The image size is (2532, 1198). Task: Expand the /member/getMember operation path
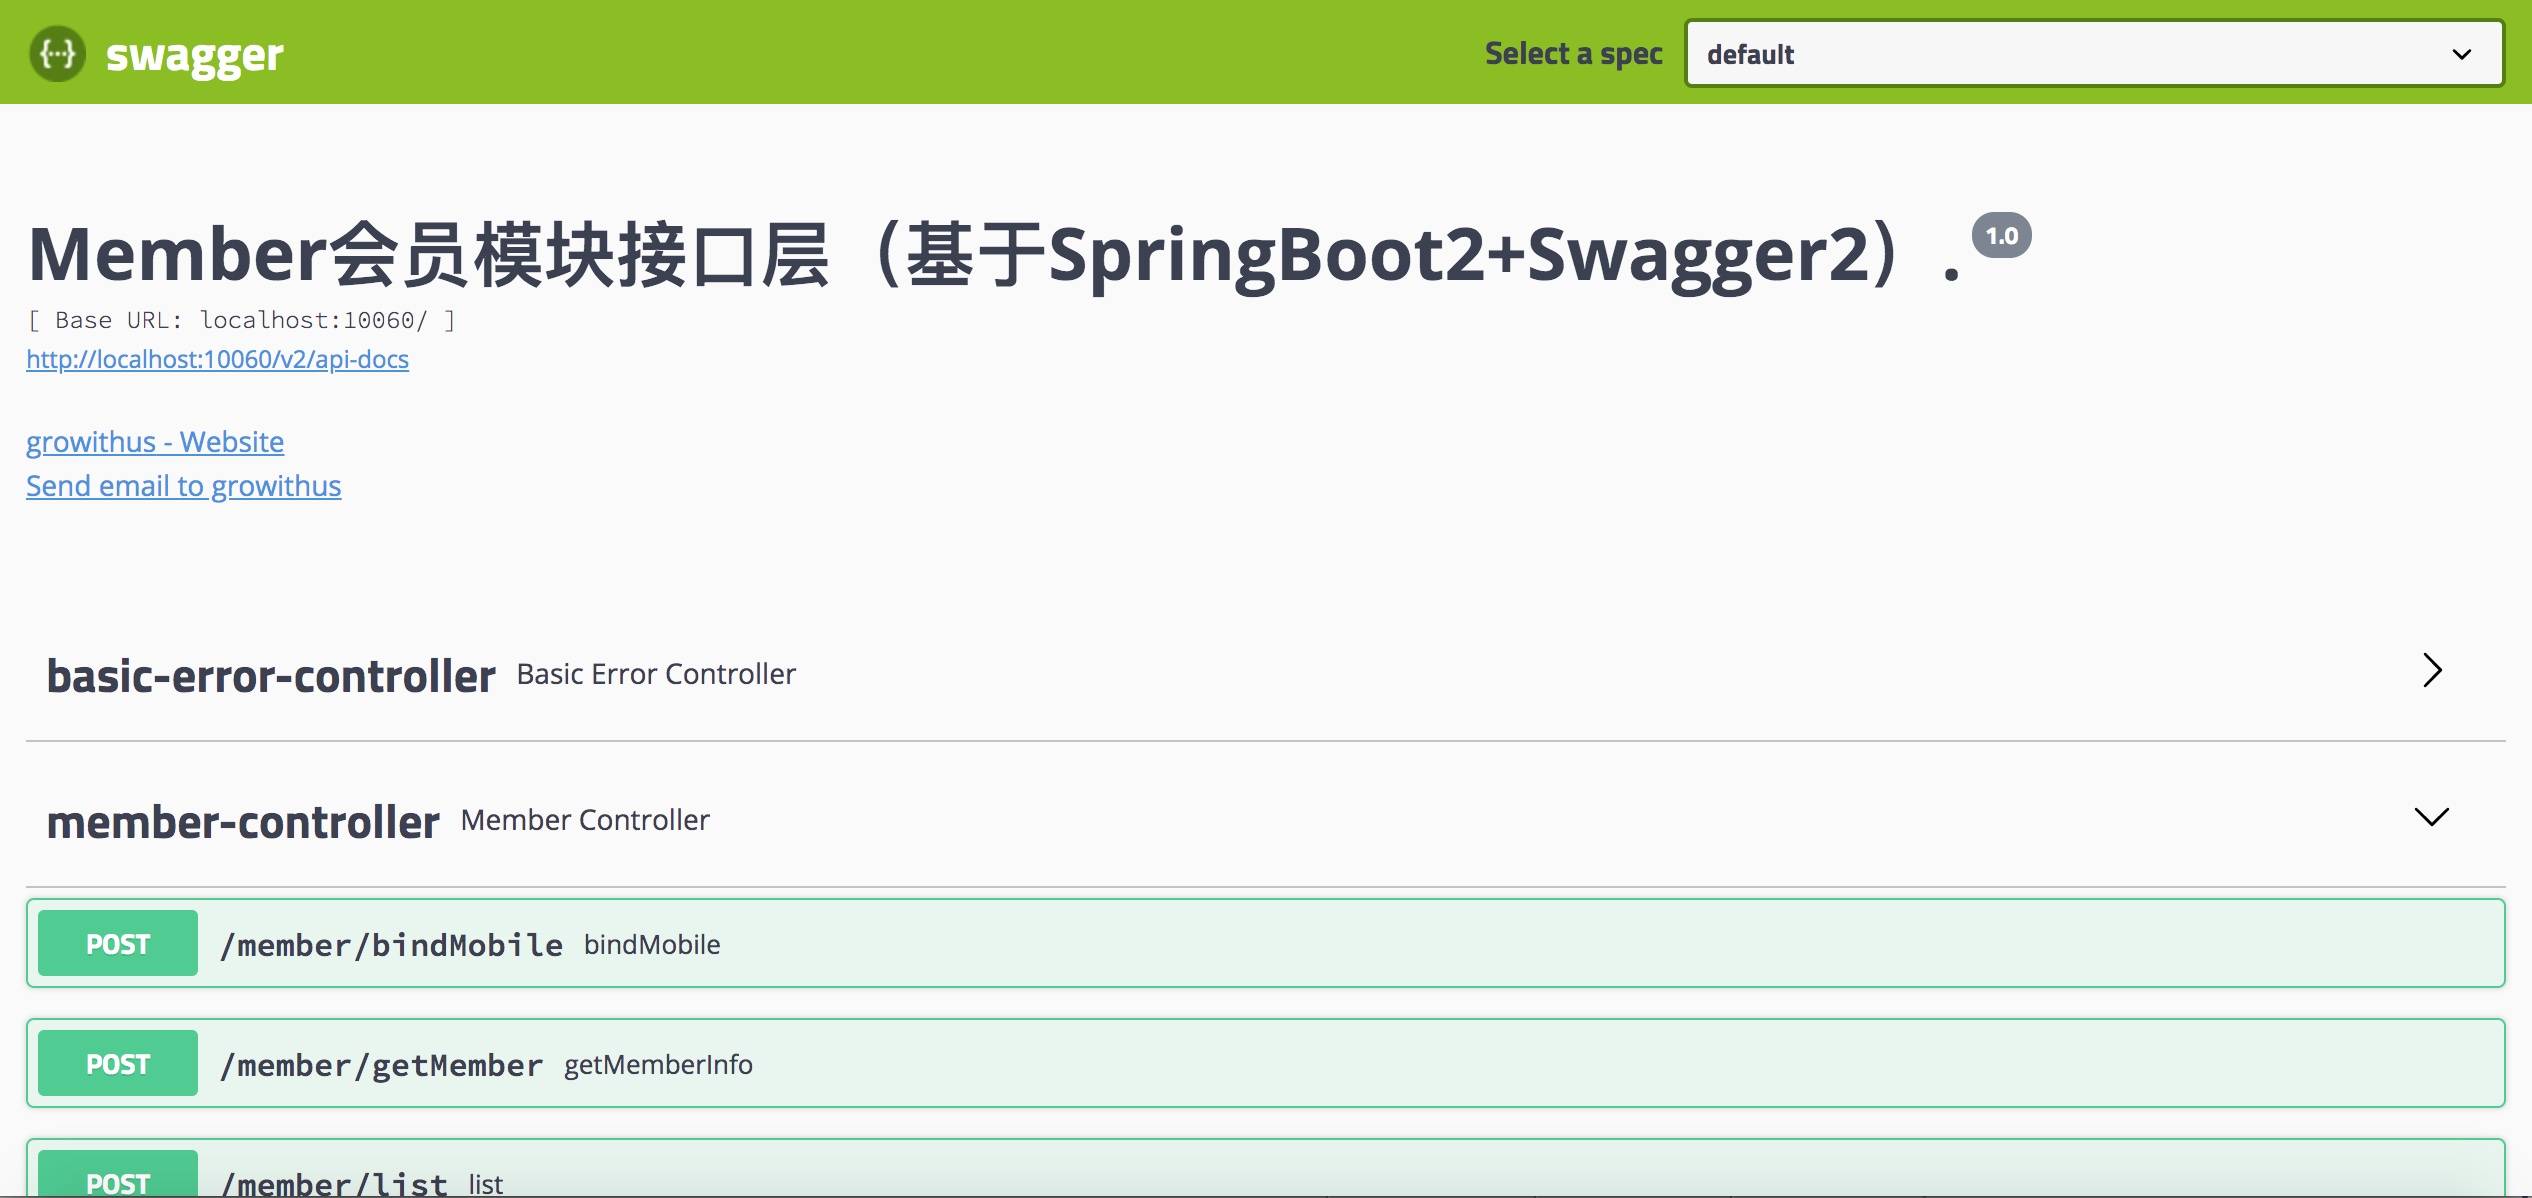(381, 1065)
